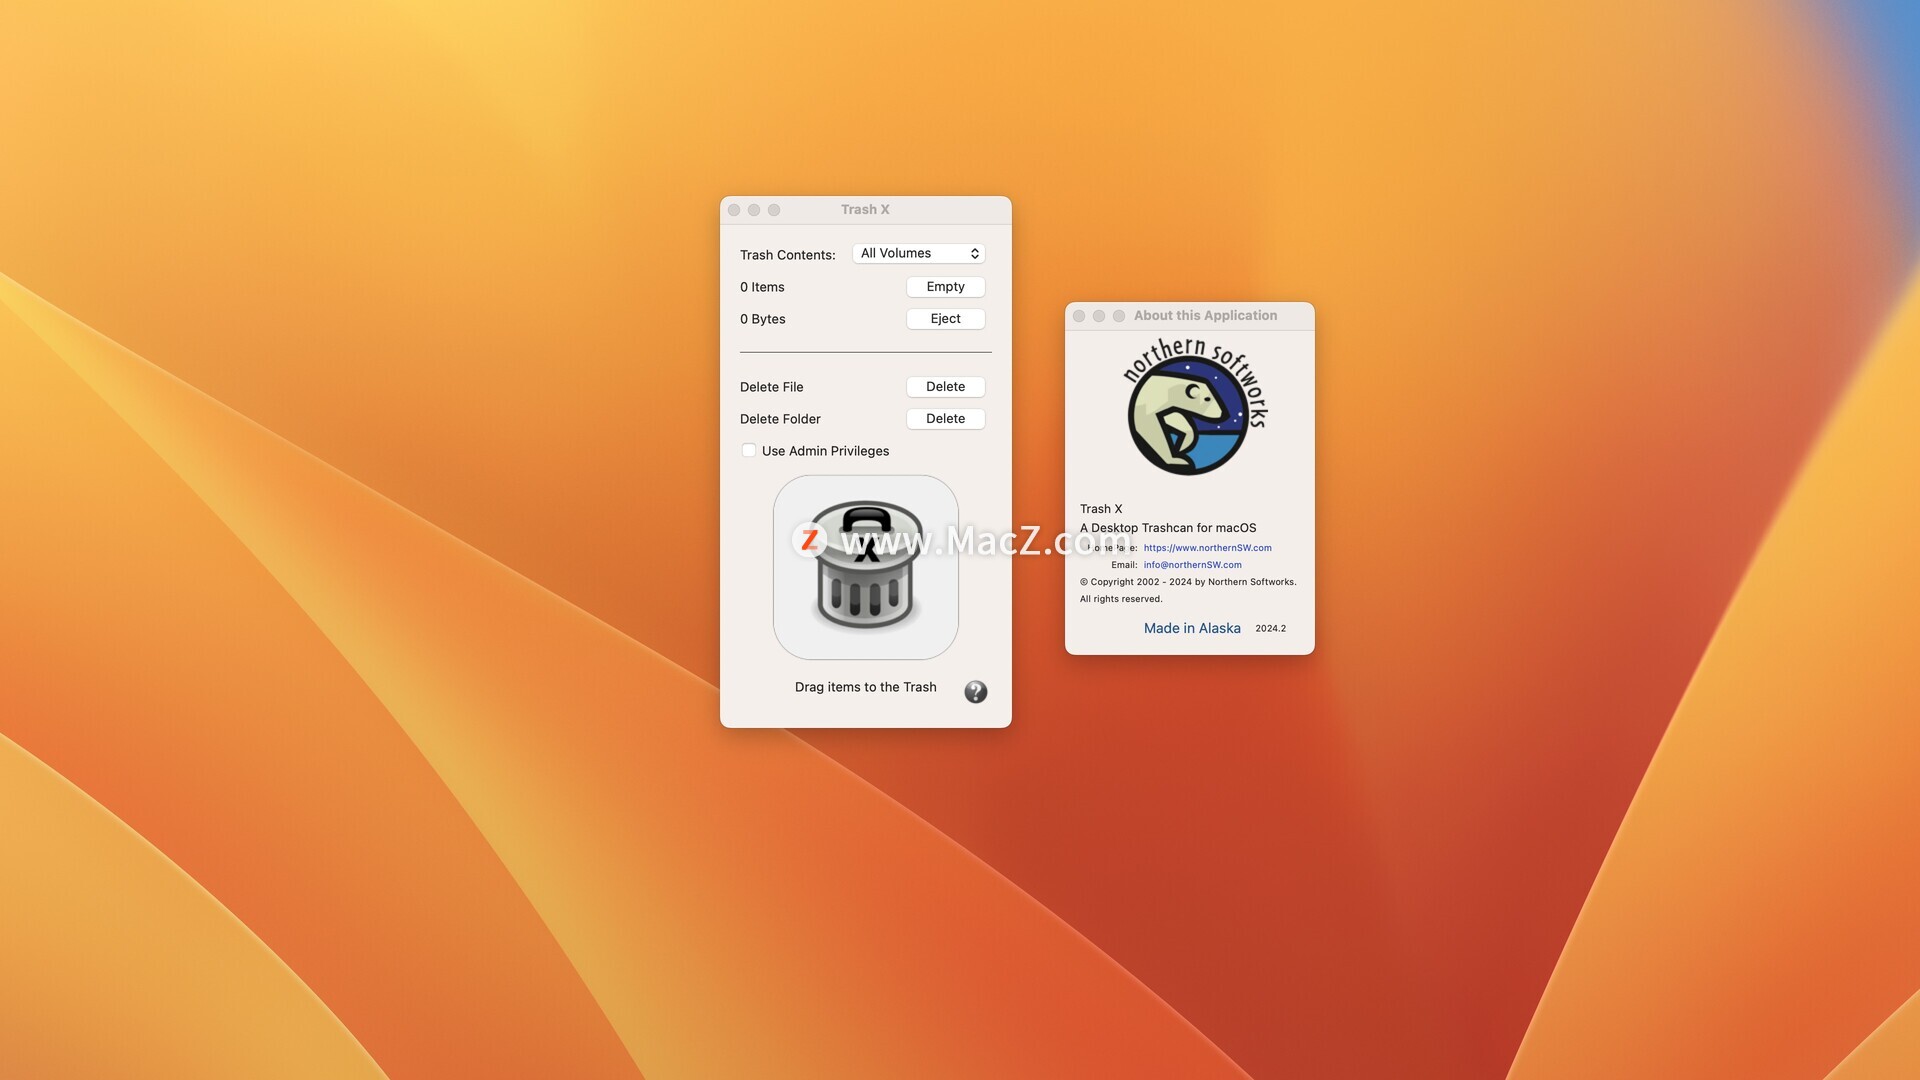Click Delete button beside Delete File

[x=945, y=387]
